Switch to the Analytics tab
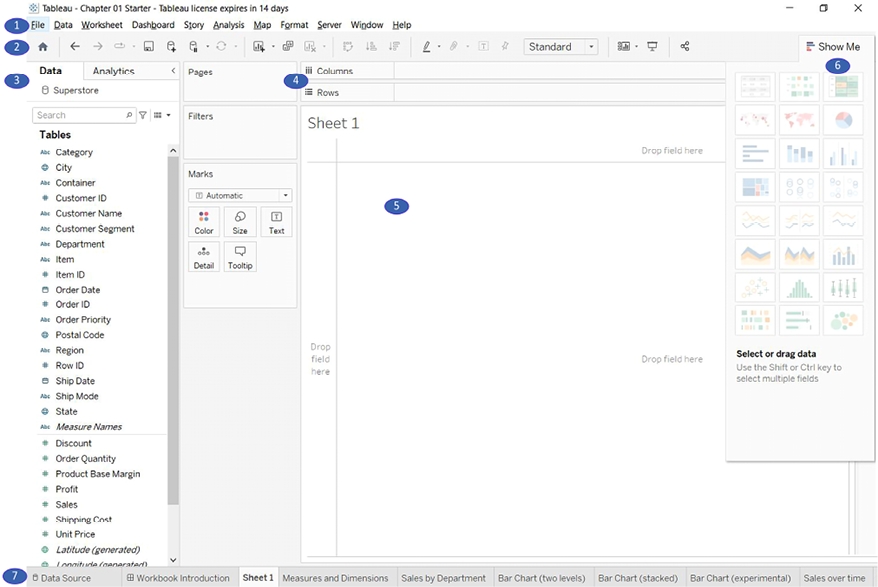Screen dimensions: 878x587 pos(113,71)
